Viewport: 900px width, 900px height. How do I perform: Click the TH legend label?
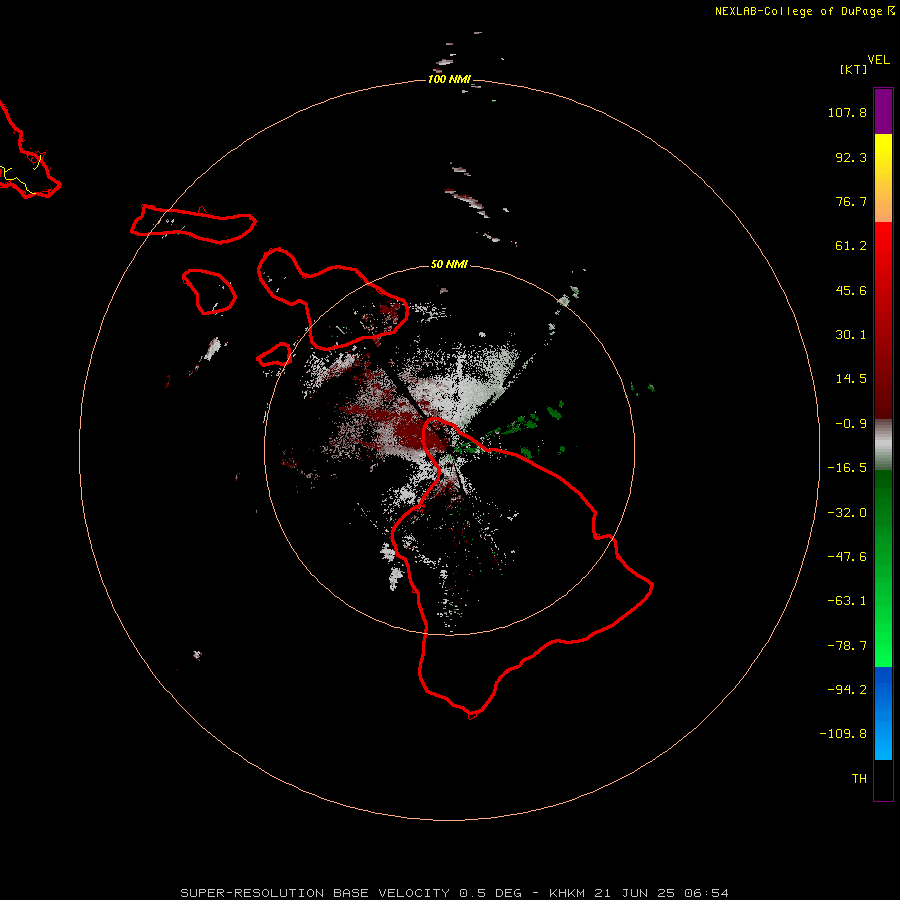(x=859, y=779)
